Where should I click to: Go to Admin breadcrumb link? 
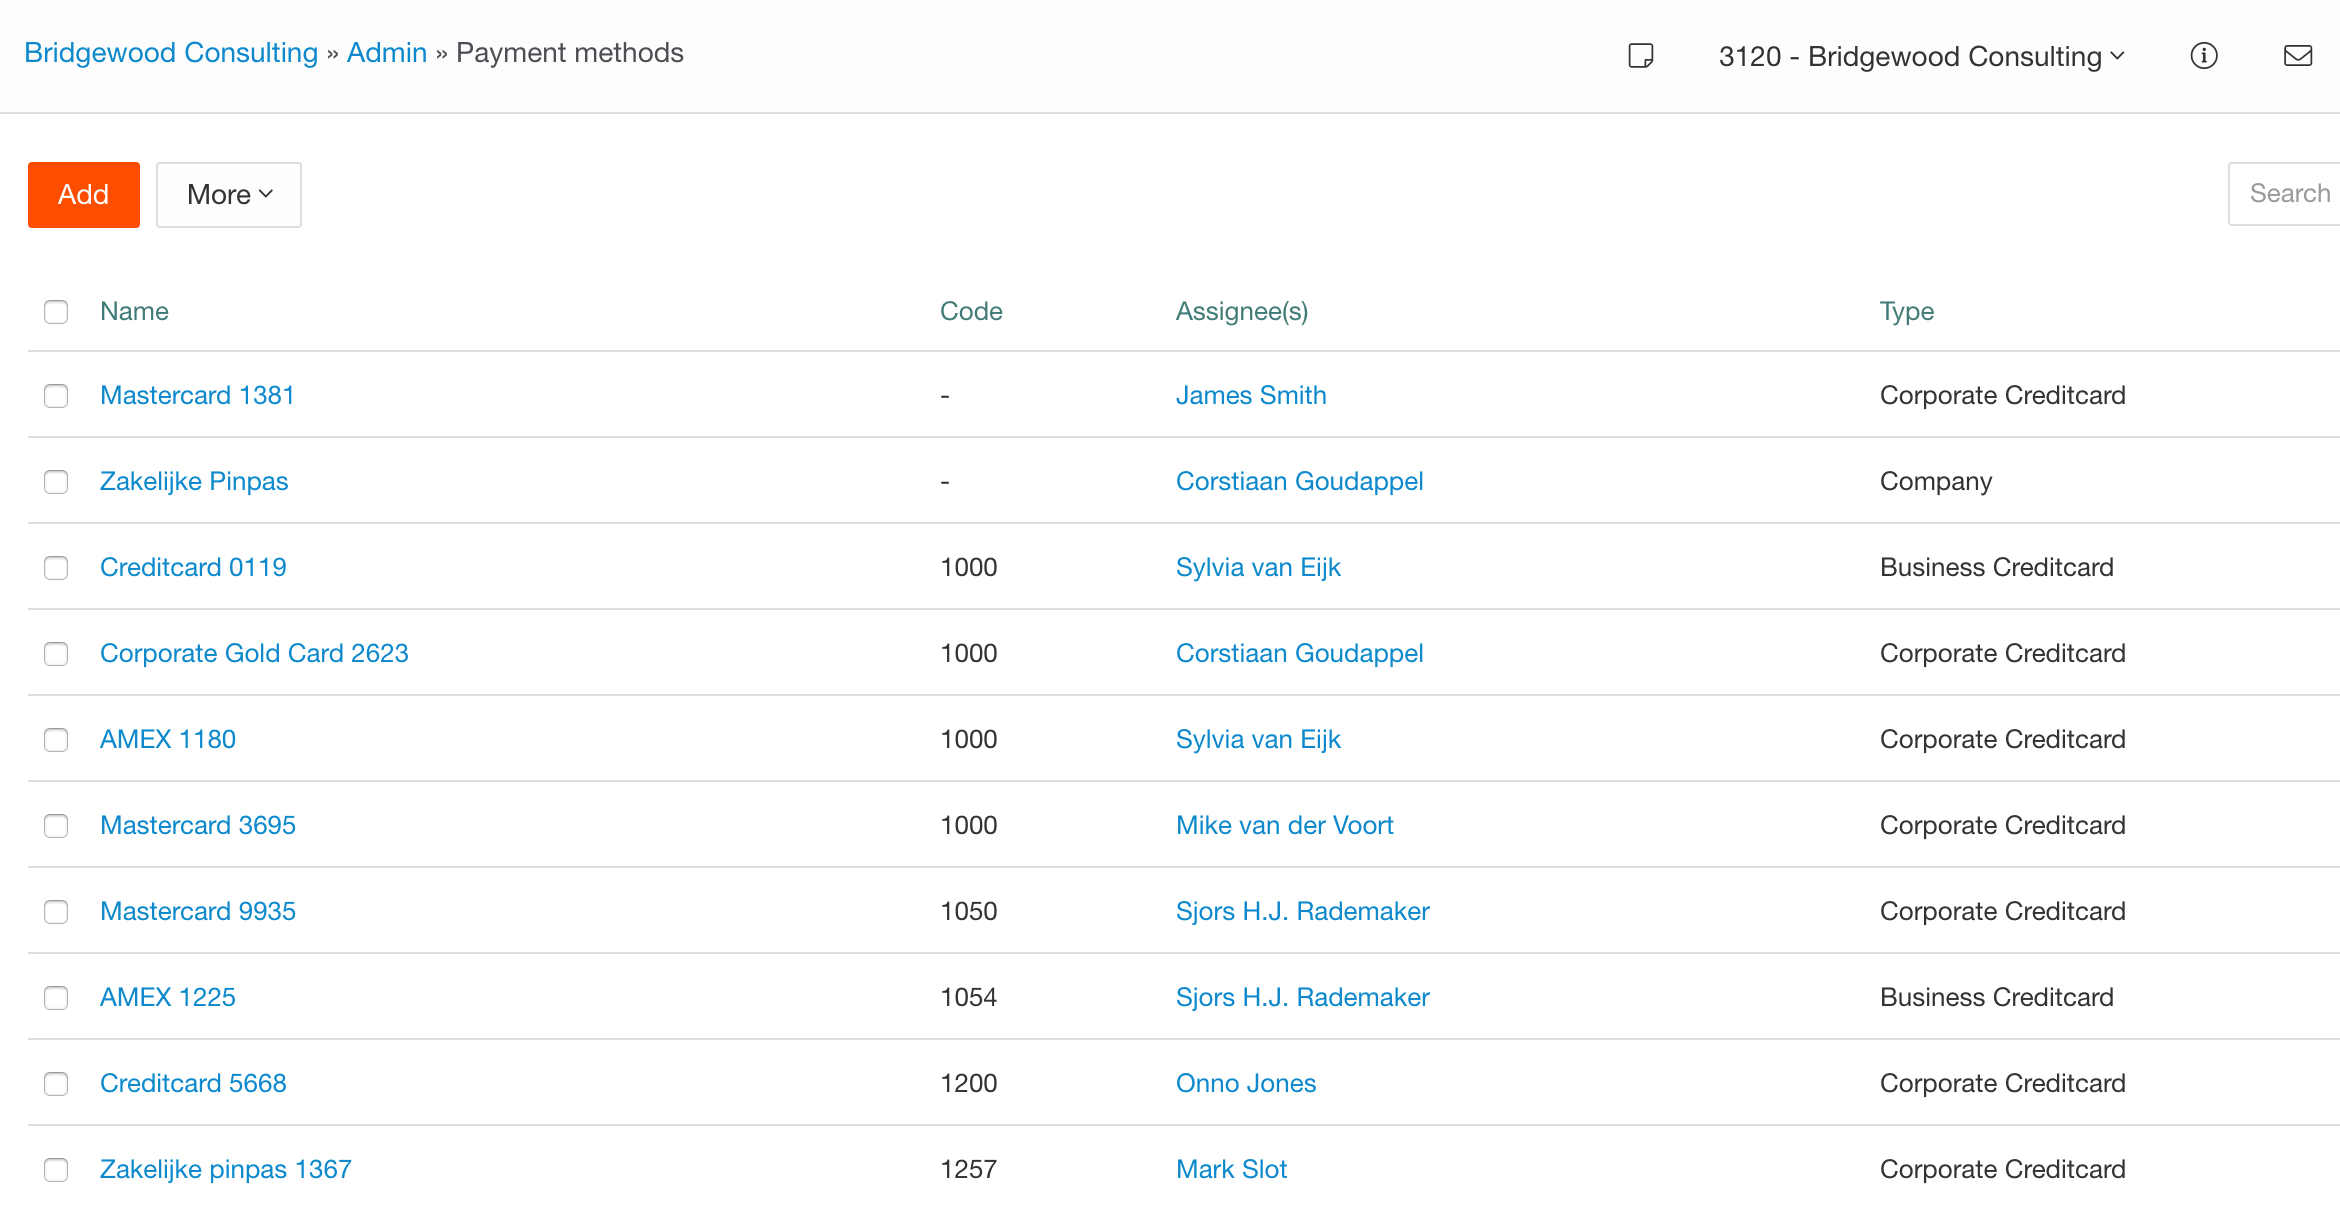pyautogui.click(x=387, y=53)
